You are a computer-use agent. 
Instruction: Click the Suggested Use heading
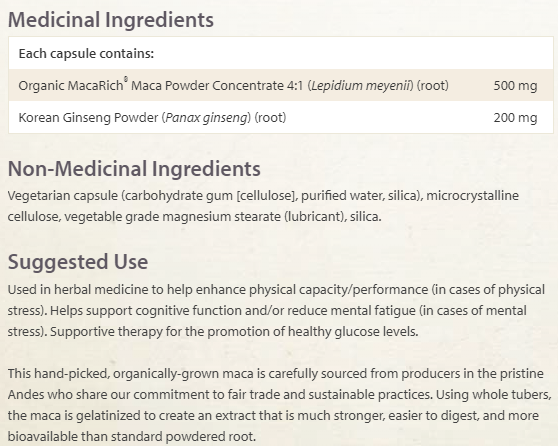click(78, 262)
